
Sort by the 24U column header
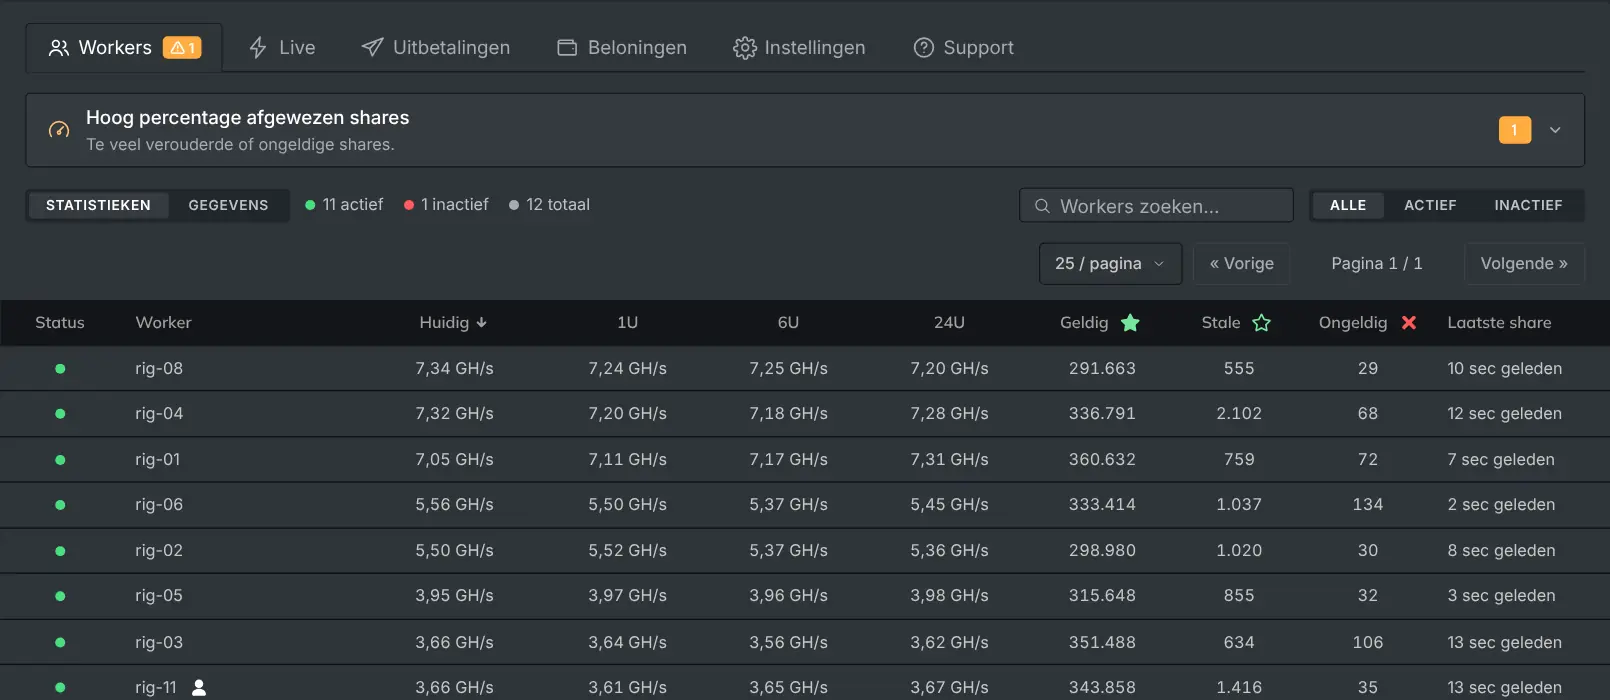[949, 323]
